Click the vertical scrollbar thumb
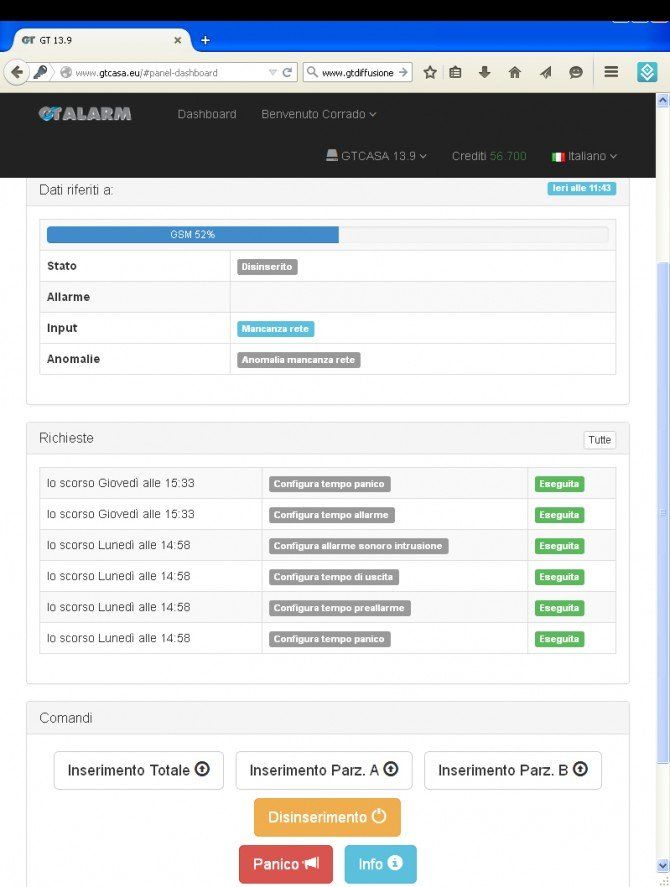This screenshot has height=887, width=670. tap(663, 512)
